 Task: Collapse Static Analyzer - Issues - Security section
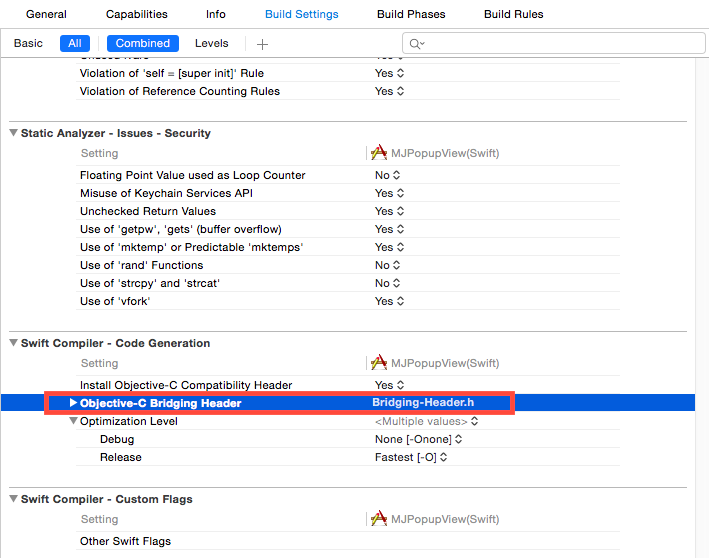(x=14, y=133)
